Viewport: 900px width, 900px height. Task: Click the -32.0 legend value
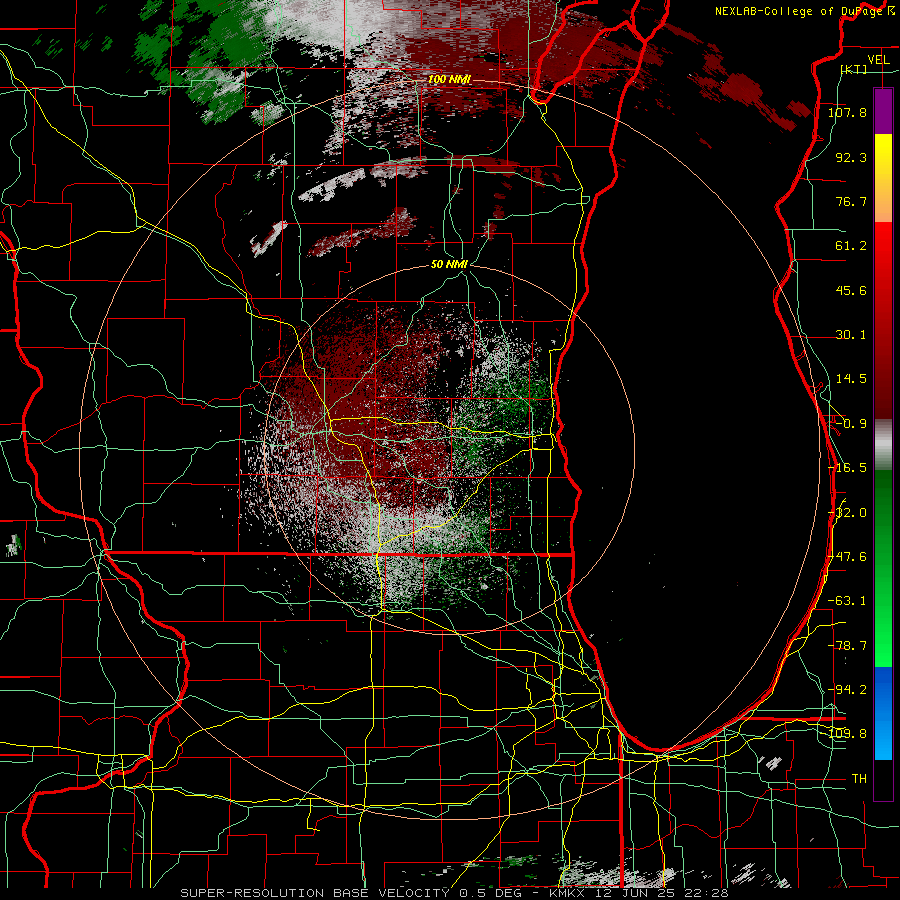tap(847, 513)
